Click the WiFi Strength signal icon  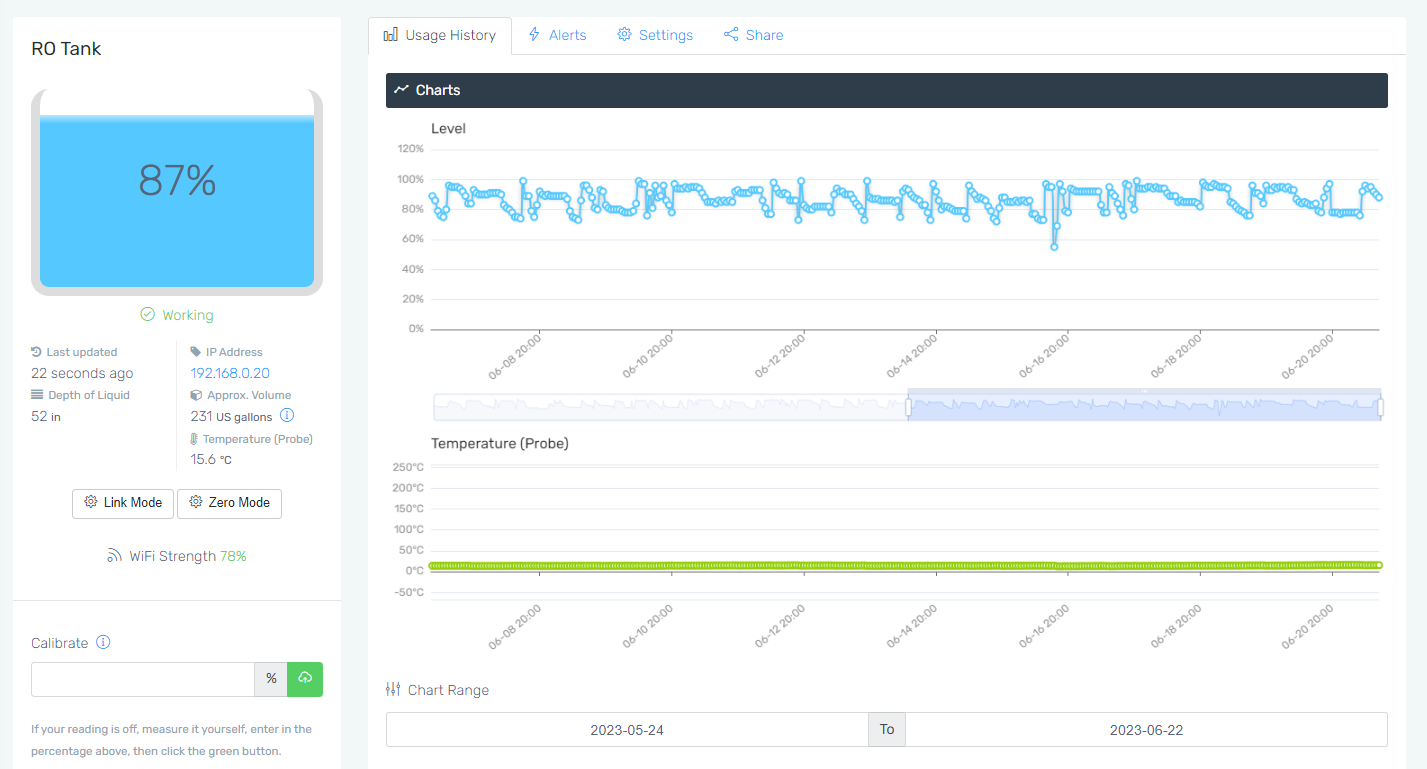[x=114, y=556]
